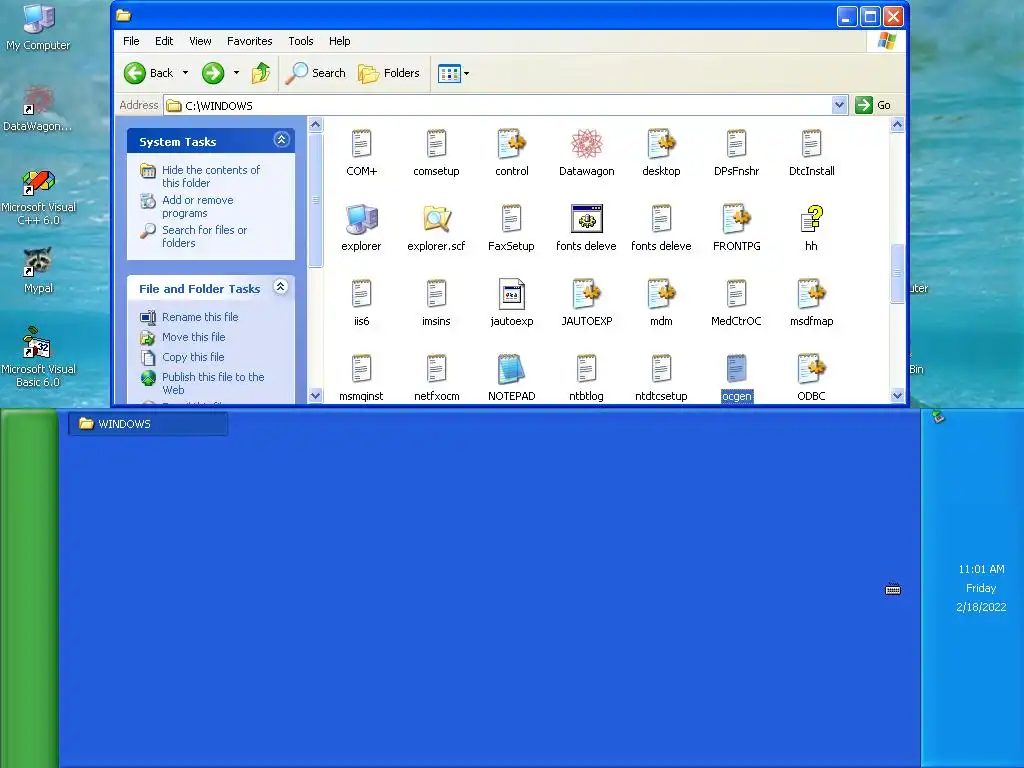The width and height of the screenshot is (1024, 768).
Task: Click Publish this file to the Web
Action: (213, 383)
